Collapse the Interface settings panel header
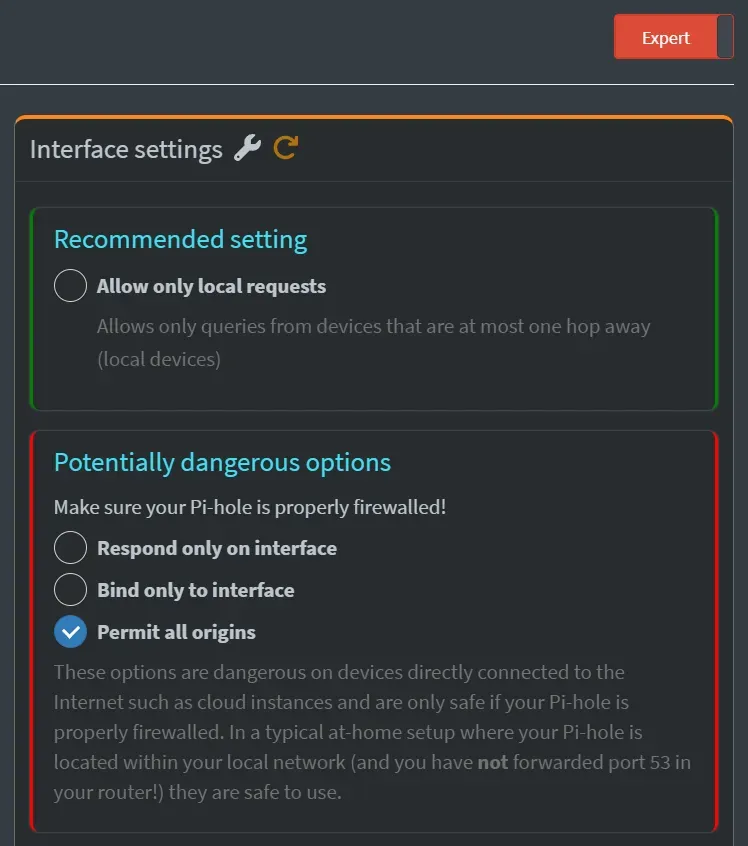Image resolution: width=748 pixels, height=846 pixels. coord(126,148)
